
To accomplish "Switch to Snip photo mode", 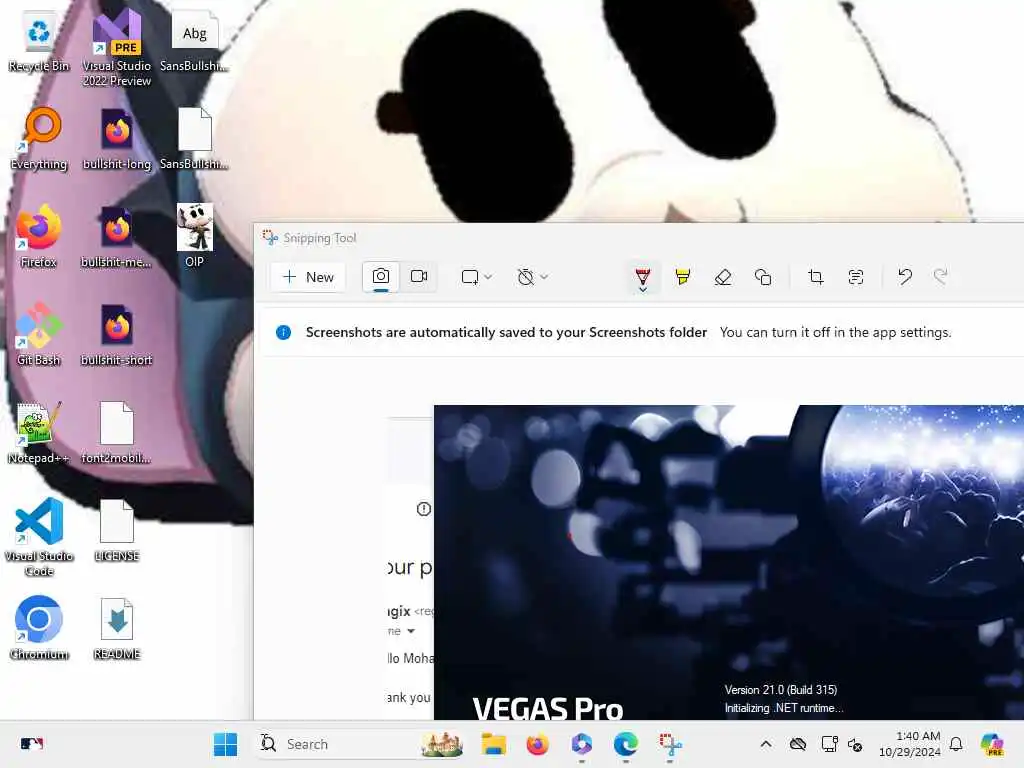I will [381, 277].
